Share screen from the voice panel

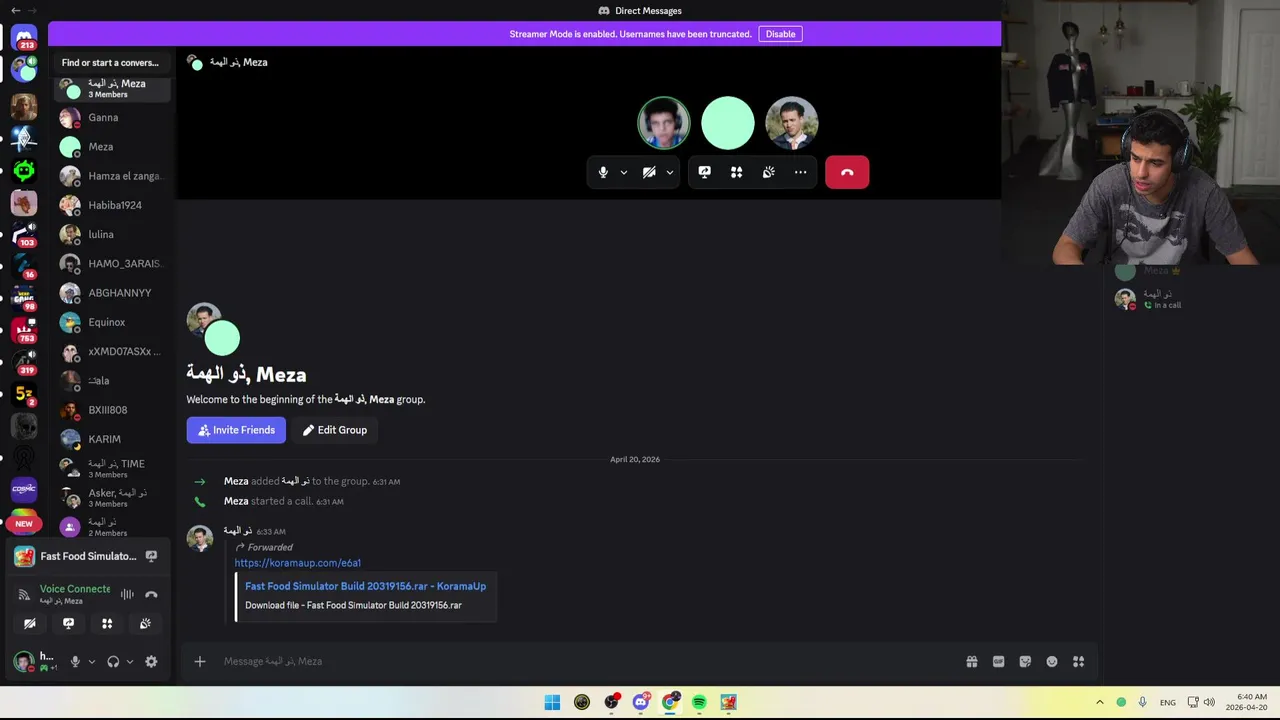(x=68, y=623)
